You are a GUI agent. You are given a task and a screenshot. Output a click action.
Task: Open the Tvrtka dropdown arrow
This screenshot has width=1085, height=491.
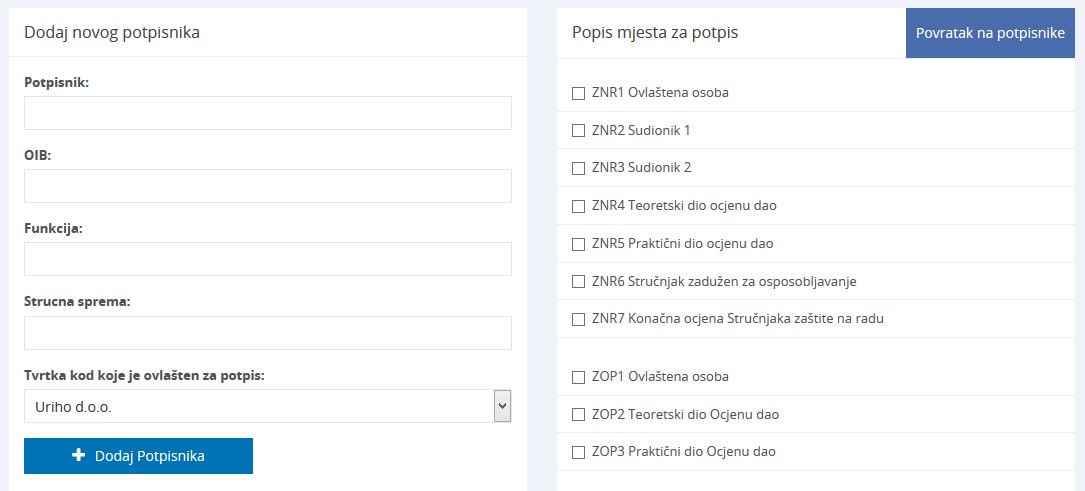pyautogui.click(x=503, y=406)
